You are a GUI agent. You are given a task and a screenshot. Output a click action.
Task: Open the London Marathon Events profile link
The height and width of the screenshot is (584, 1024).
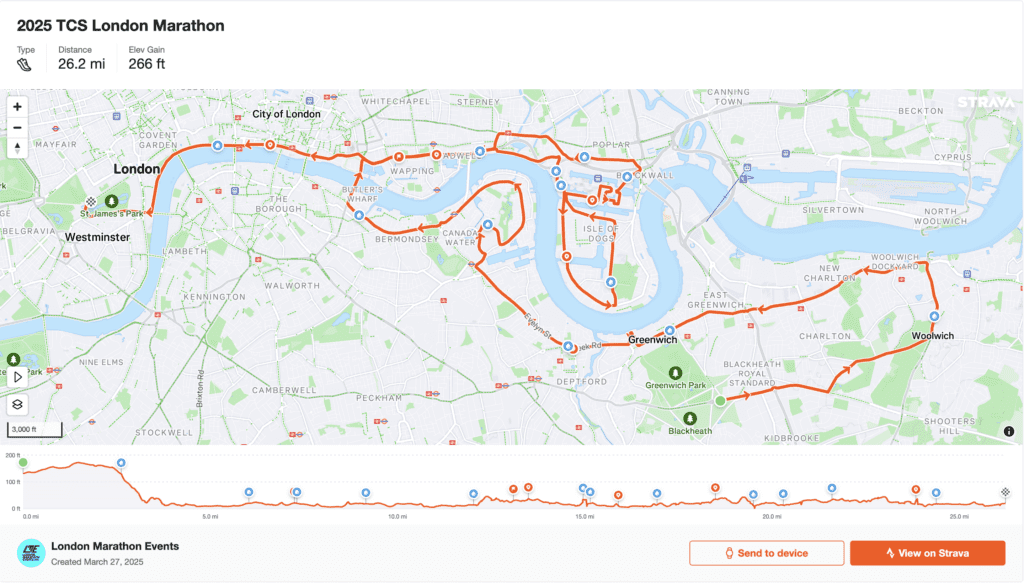(x=115, y=546)
